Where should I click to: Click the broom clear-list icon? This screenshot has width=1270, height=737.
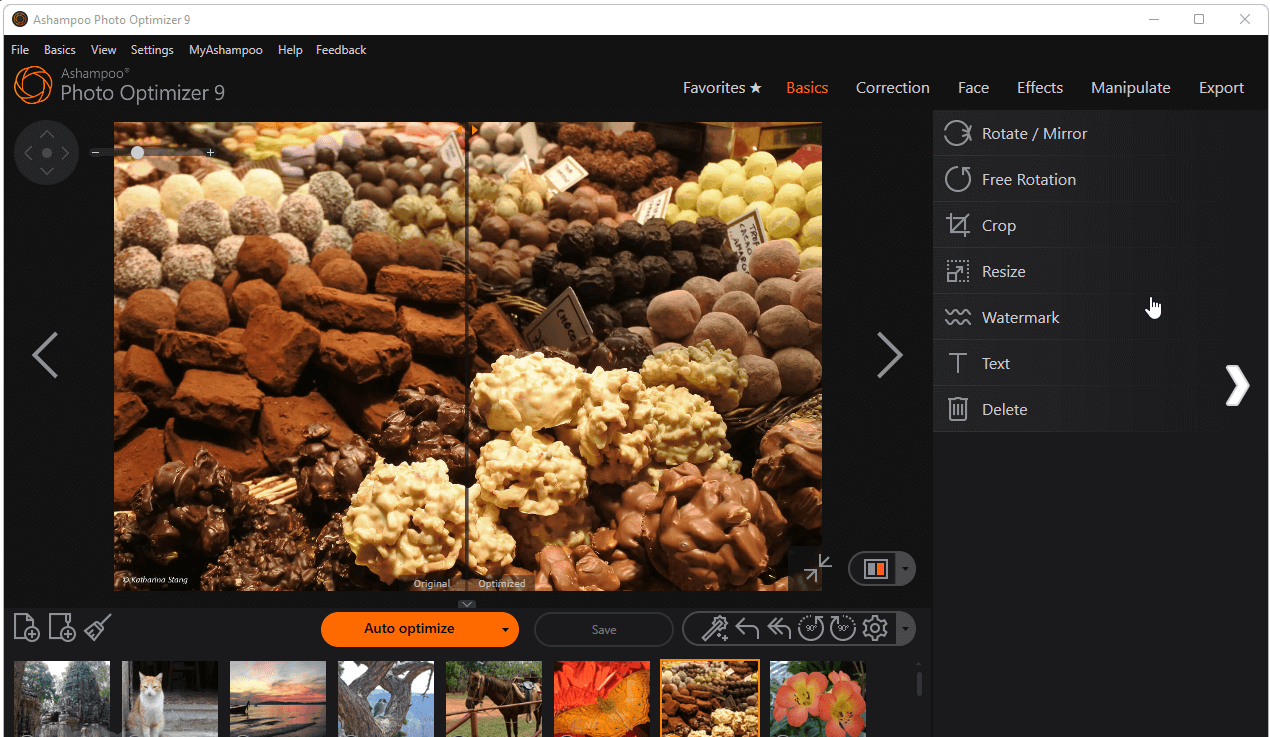click(x=98, y=628)
